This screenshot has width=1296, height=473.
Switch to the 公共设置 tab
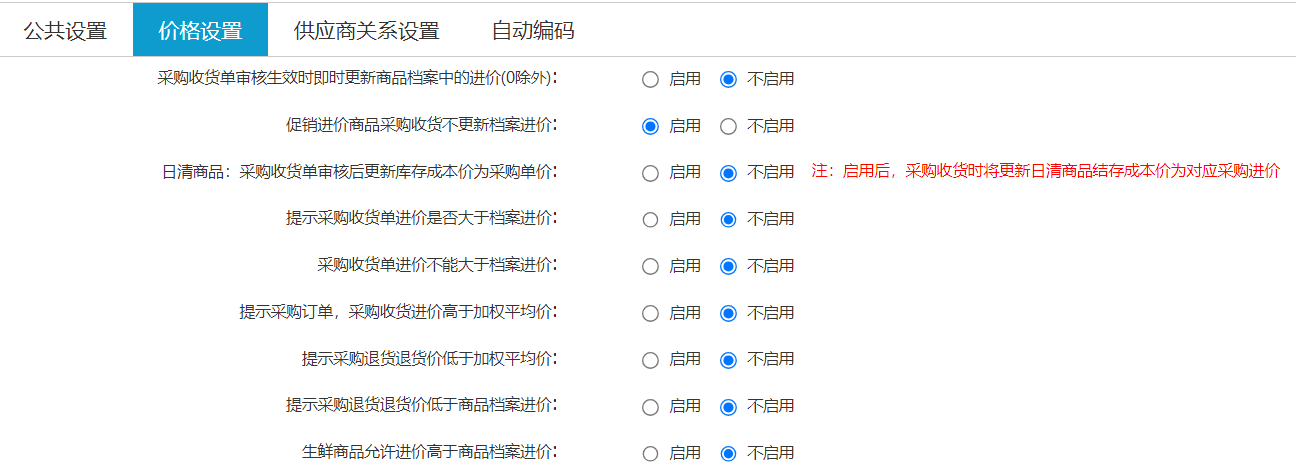pyautogui.click(x=65, y=30)
